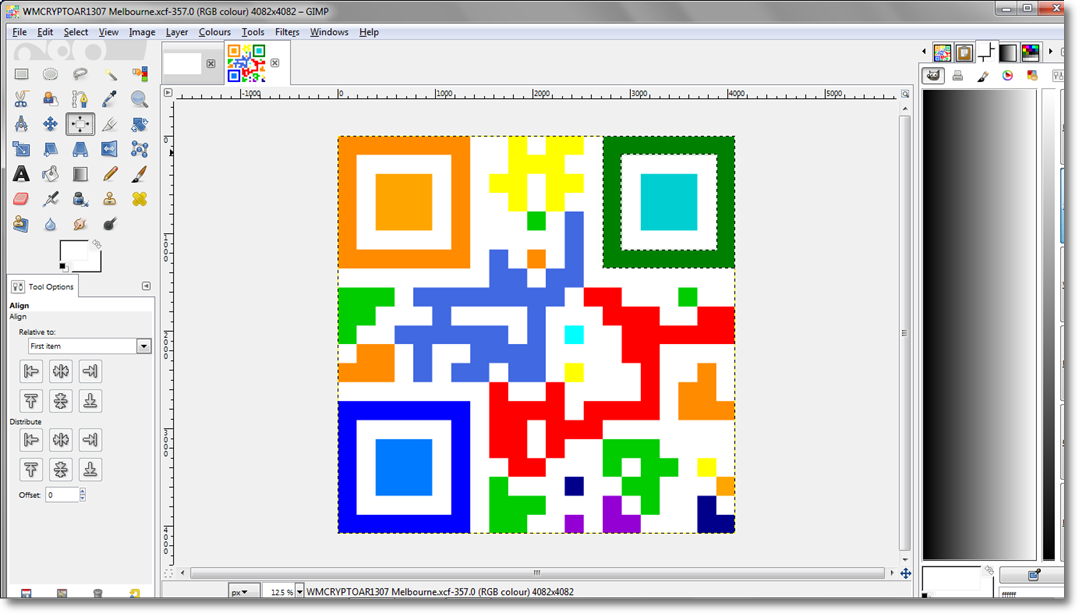Align top edge of target
1080x615 pixels.
point(31,401)
